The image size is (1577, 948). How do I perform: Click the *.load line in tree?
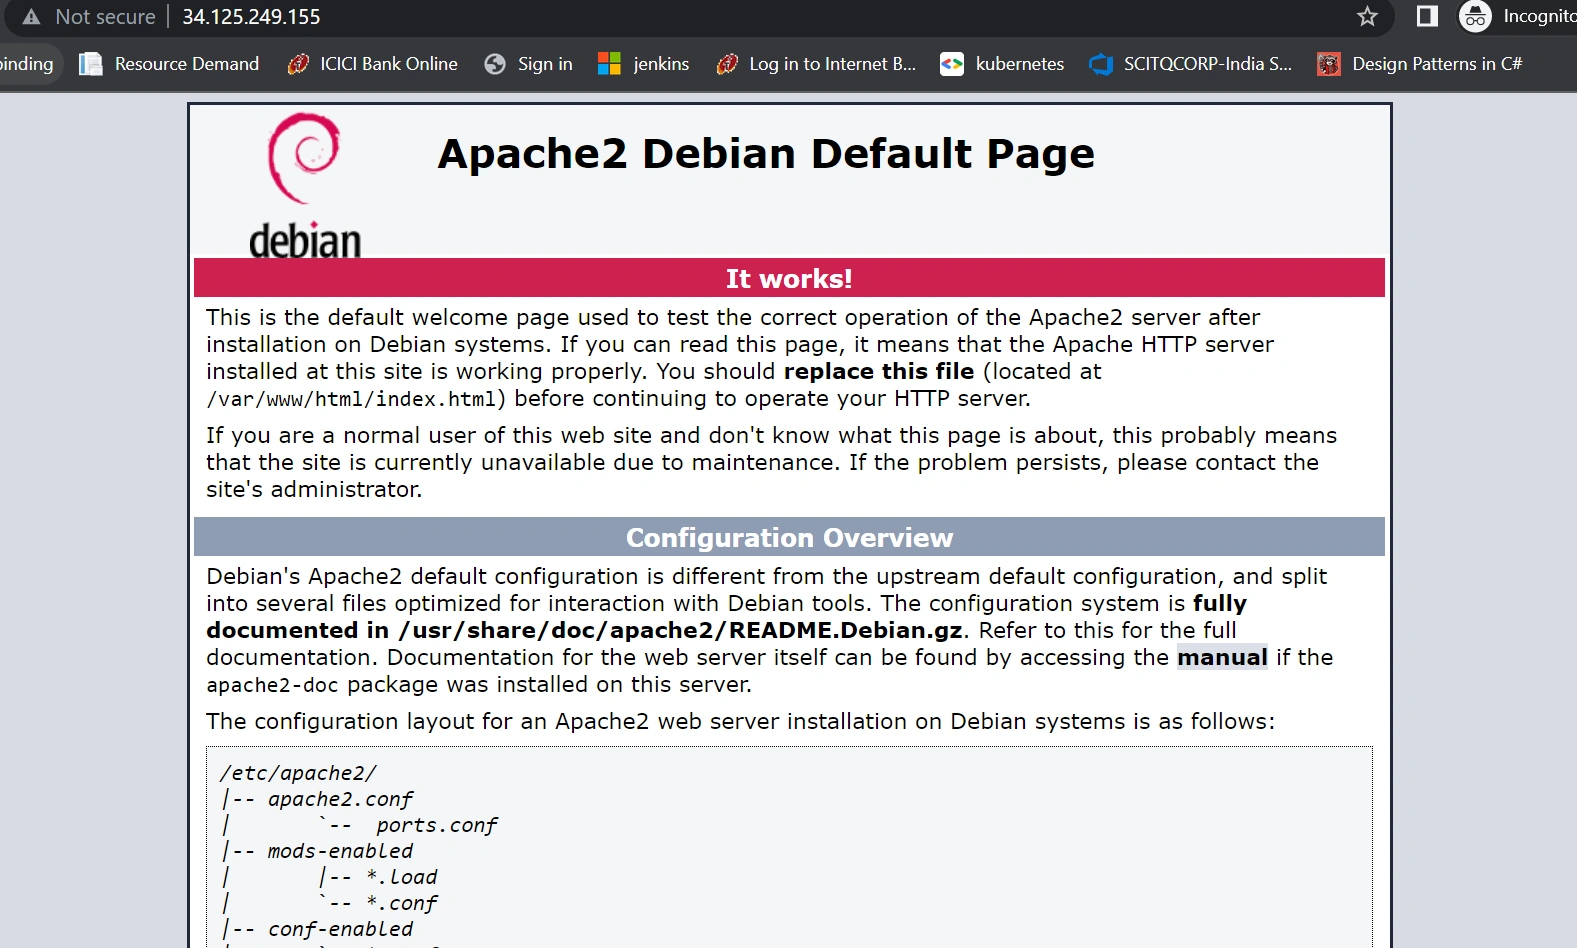402,877
